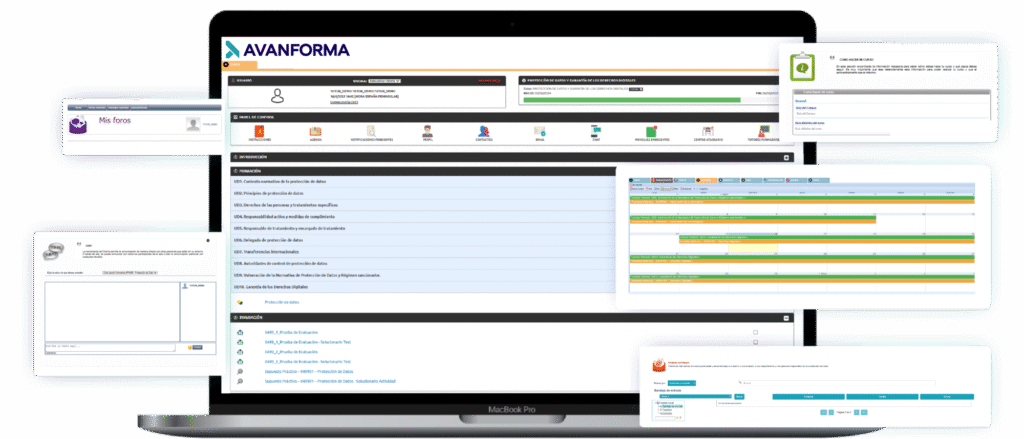Click the chat message input field
The height and width of the screenshot is (439, 1024).
click(x=110, y=348)
